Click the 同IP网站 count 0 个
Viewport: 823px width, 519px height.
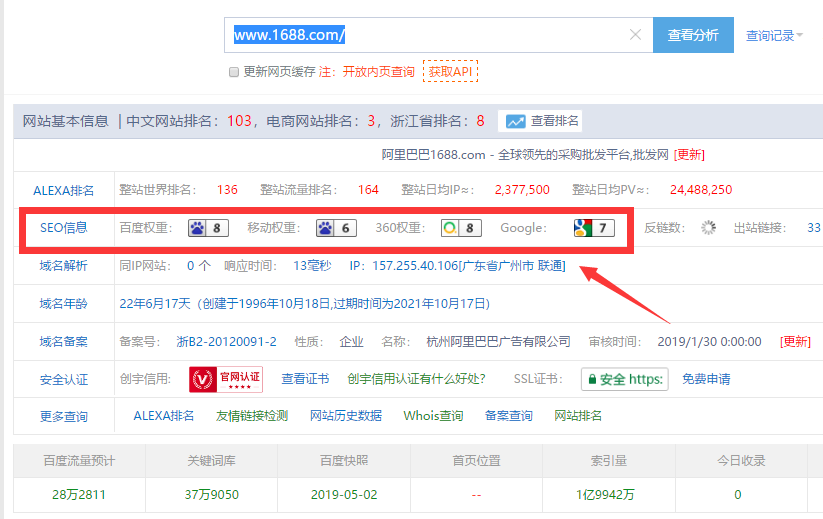pos(199,266)
